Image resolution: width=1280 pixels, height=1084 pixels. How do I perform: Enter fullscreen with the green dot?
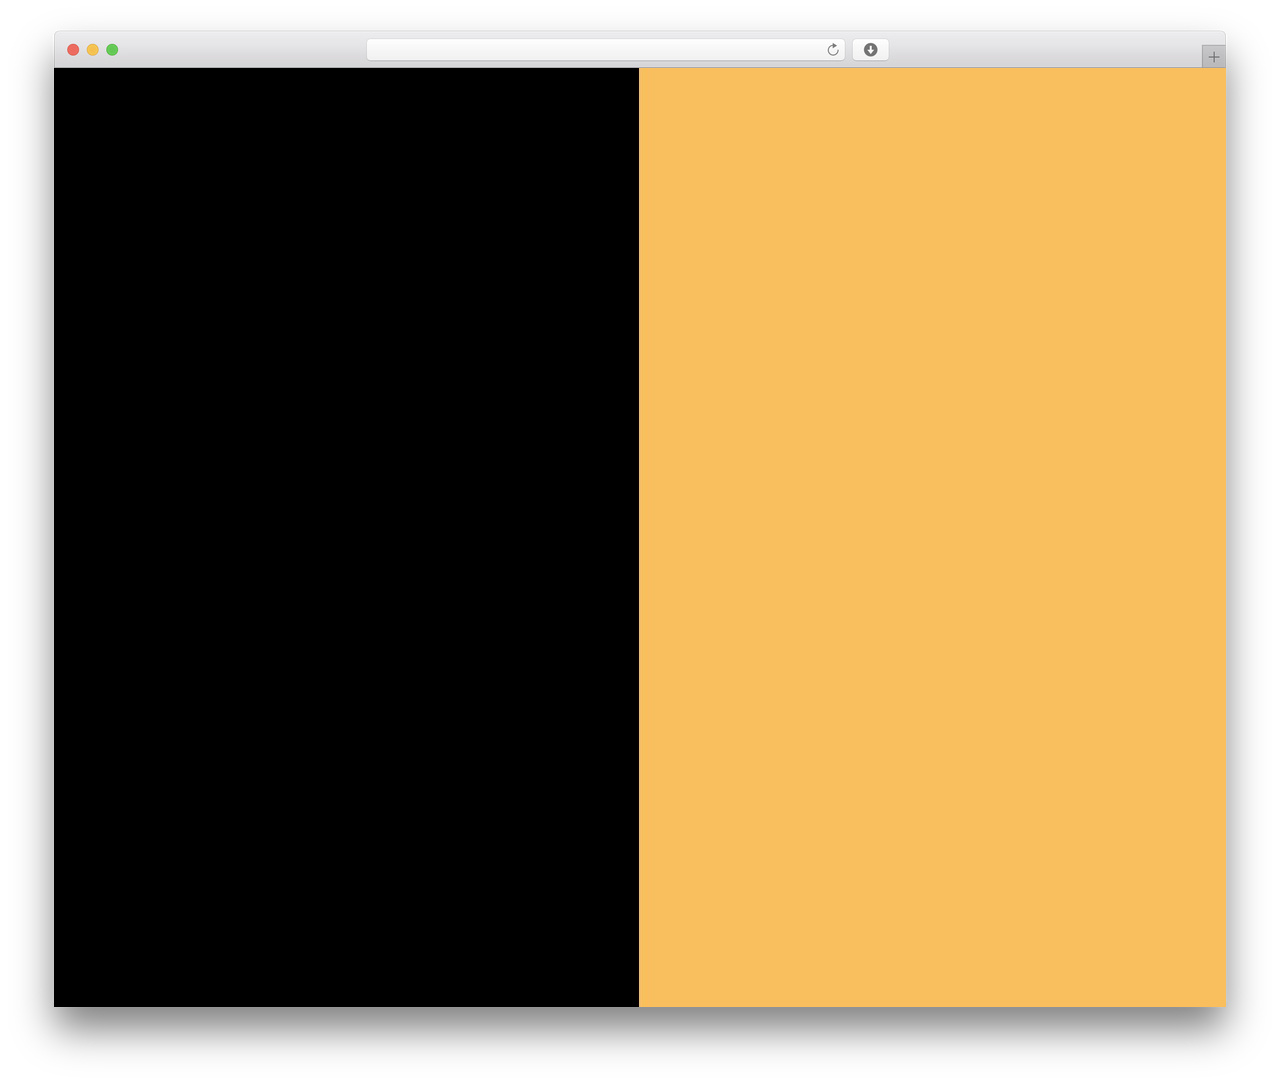click(x=112, y=50)
